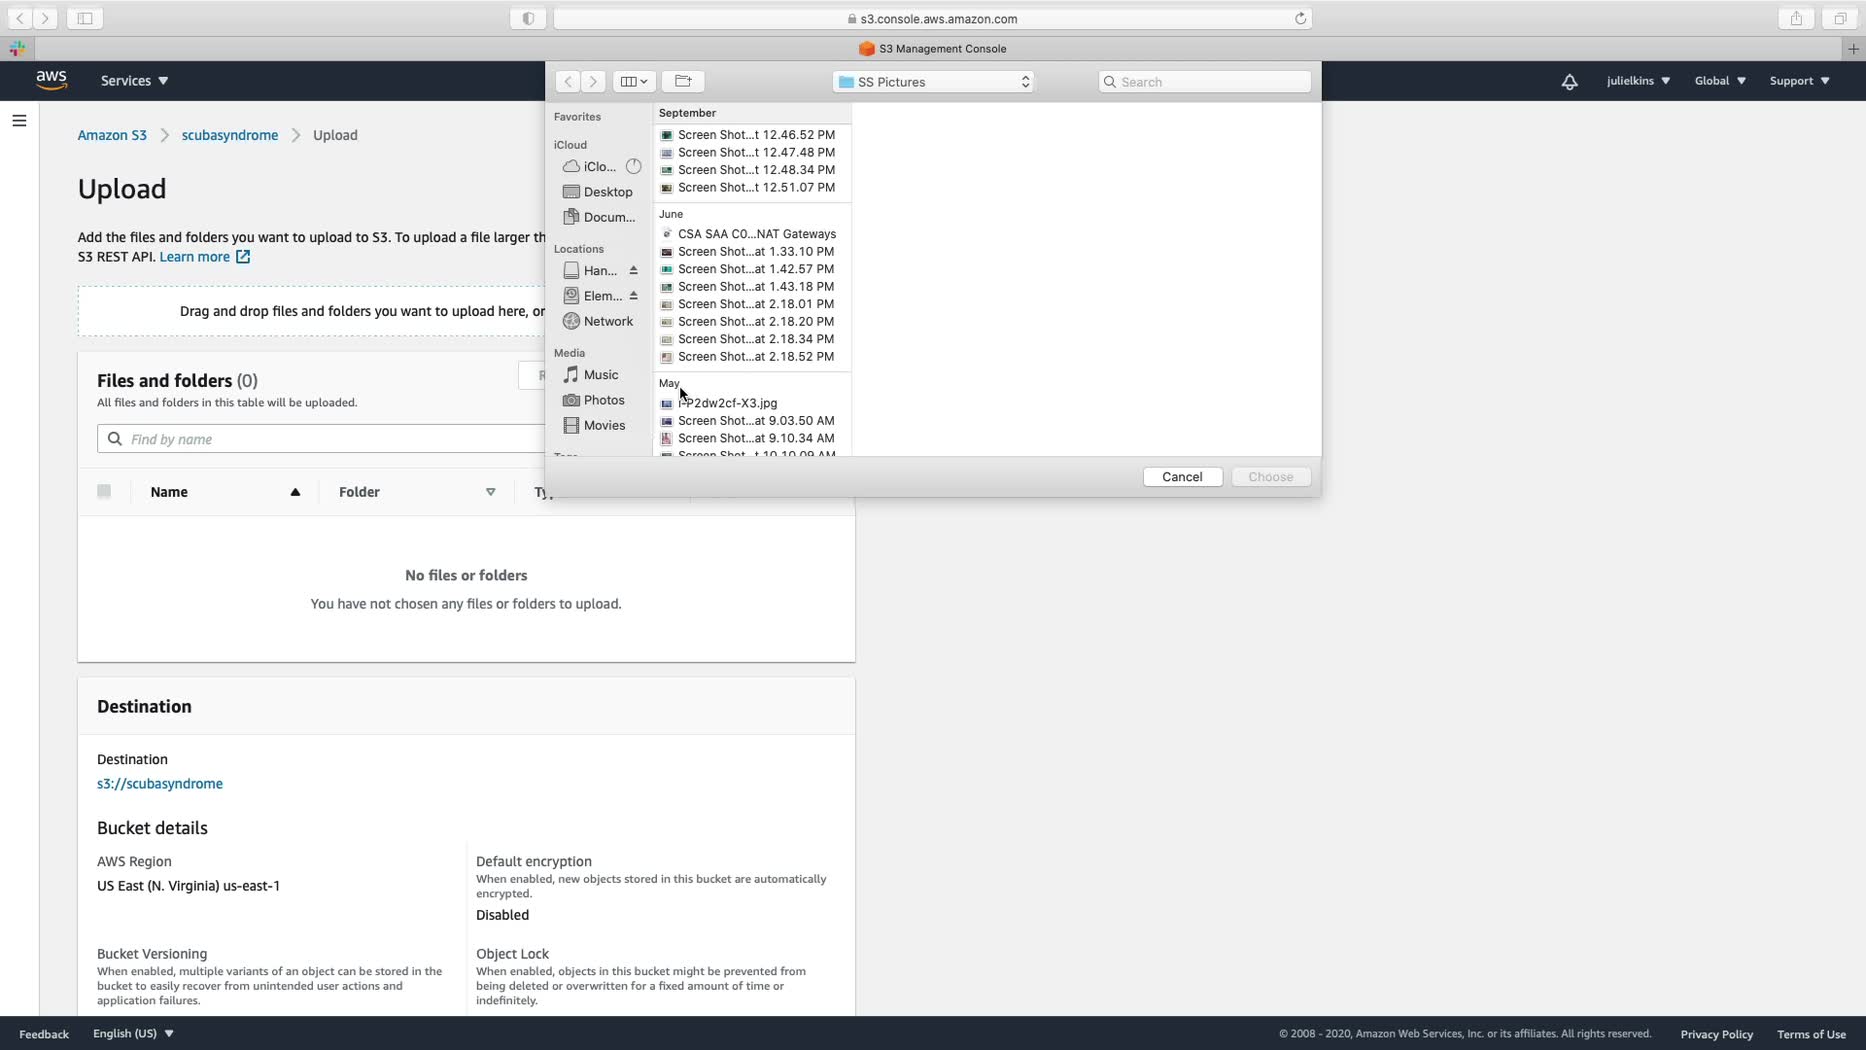Open Network location in sidebar
The height and width of the screenshot is (1050, 1866).
point(598,321)
